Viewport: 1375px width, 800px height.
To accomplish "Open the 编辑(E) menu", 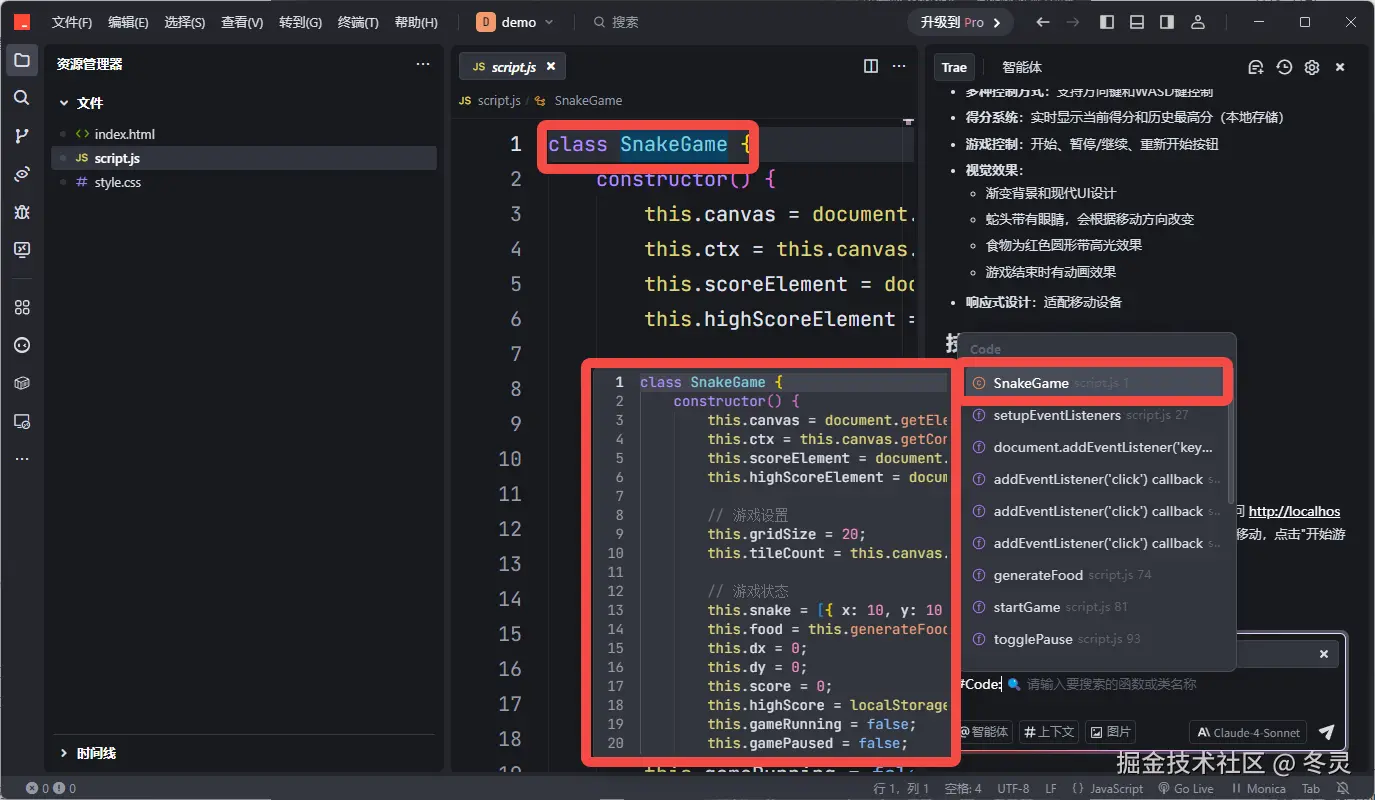I will coord(128,22).
